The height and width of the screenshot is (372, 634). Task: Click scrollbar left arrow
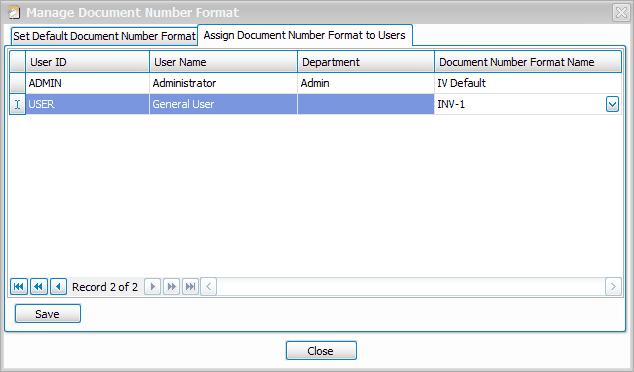coord(209,287)
